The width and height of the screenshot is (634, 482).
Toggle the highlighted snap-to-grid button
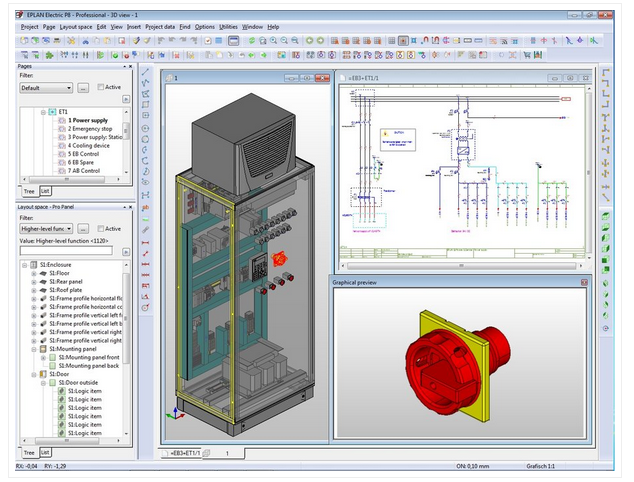pyautogui.click(x=403, y=40)
